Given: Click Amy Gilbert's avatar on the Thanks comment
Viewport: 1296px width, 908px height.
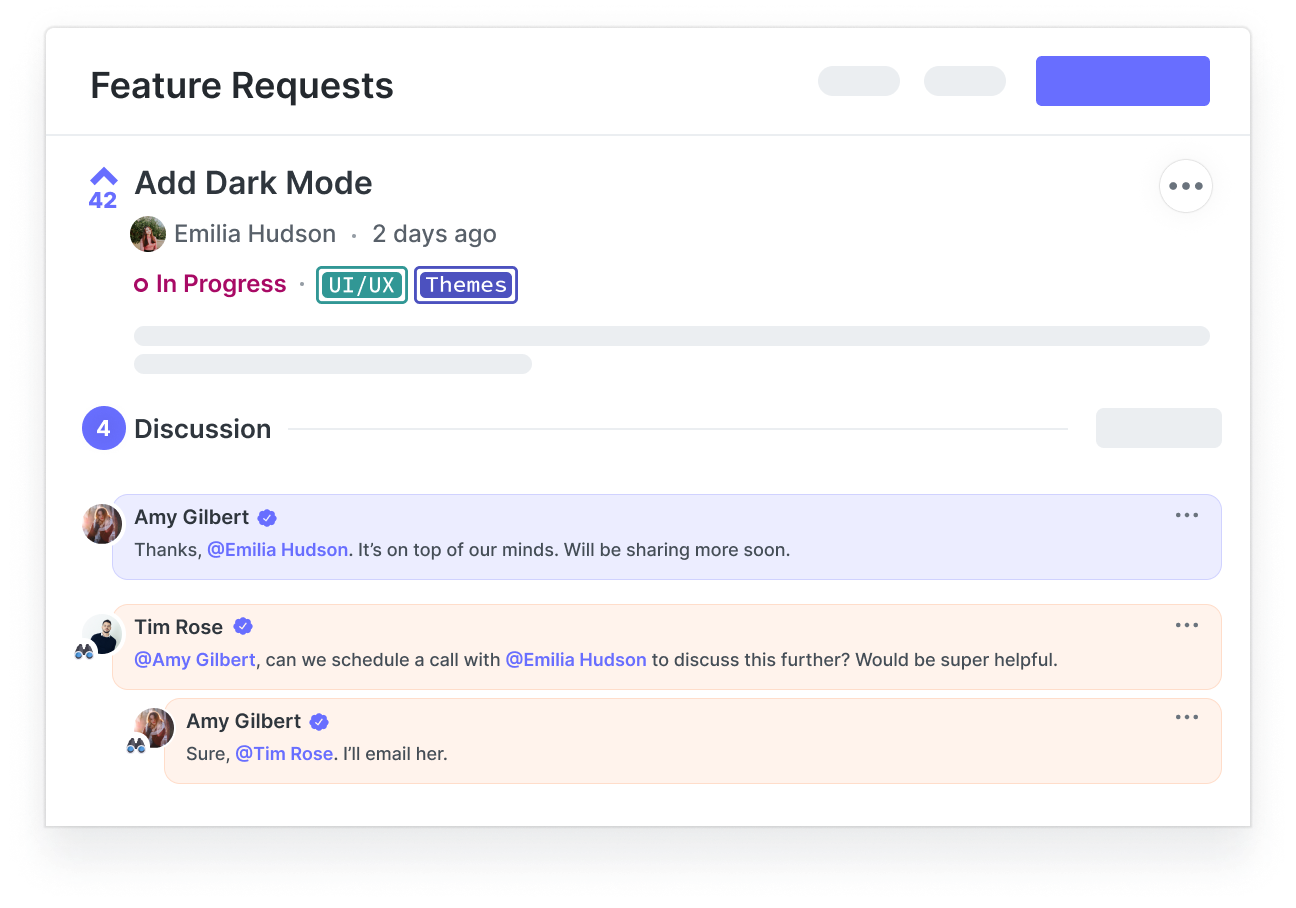Looking at the screenshot, I should point(102,524).
